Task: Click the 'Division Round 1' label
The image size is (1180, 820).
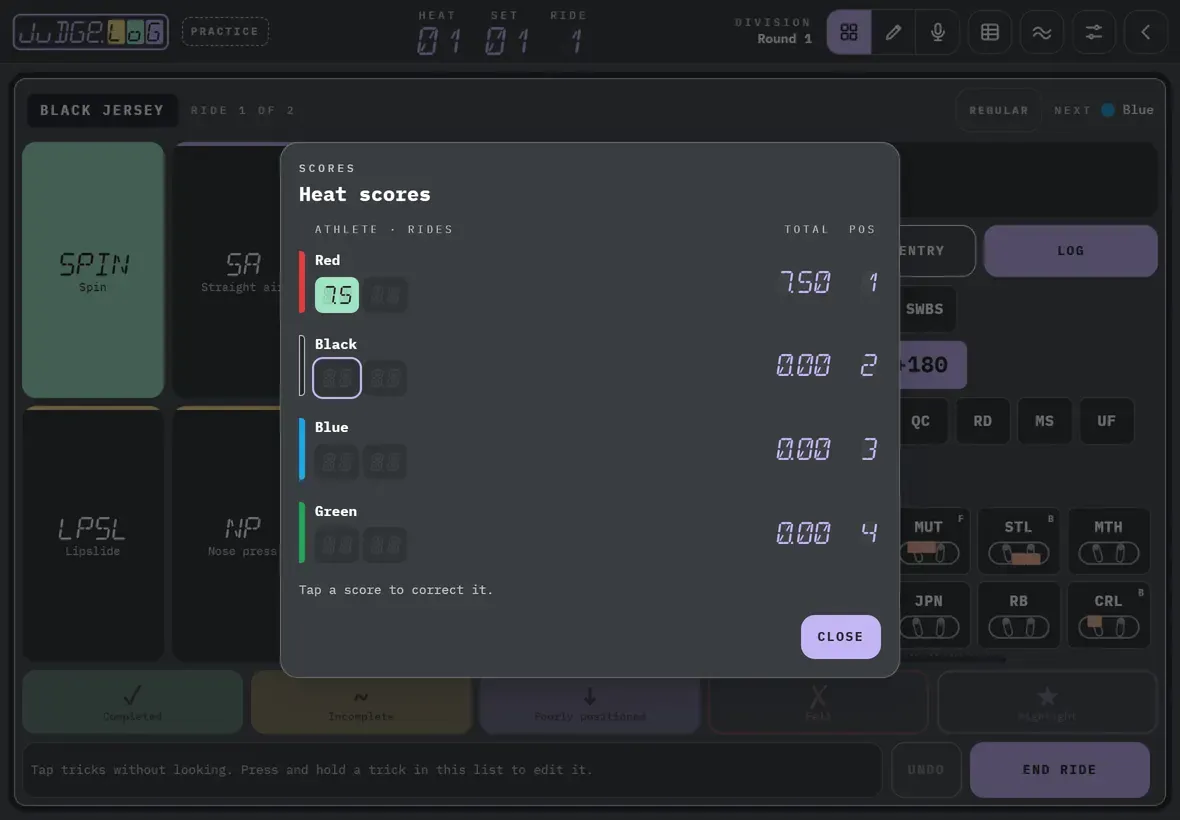Action: 774,31
